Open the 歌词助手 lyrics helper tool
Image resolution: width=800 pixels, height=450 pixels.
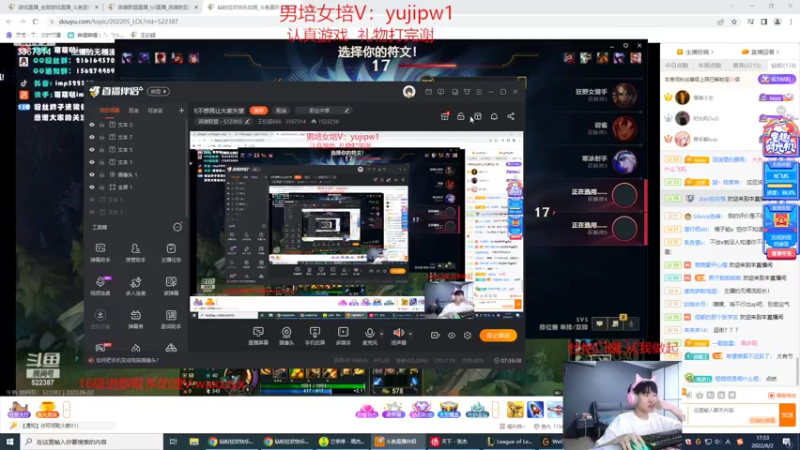[171, 319]
